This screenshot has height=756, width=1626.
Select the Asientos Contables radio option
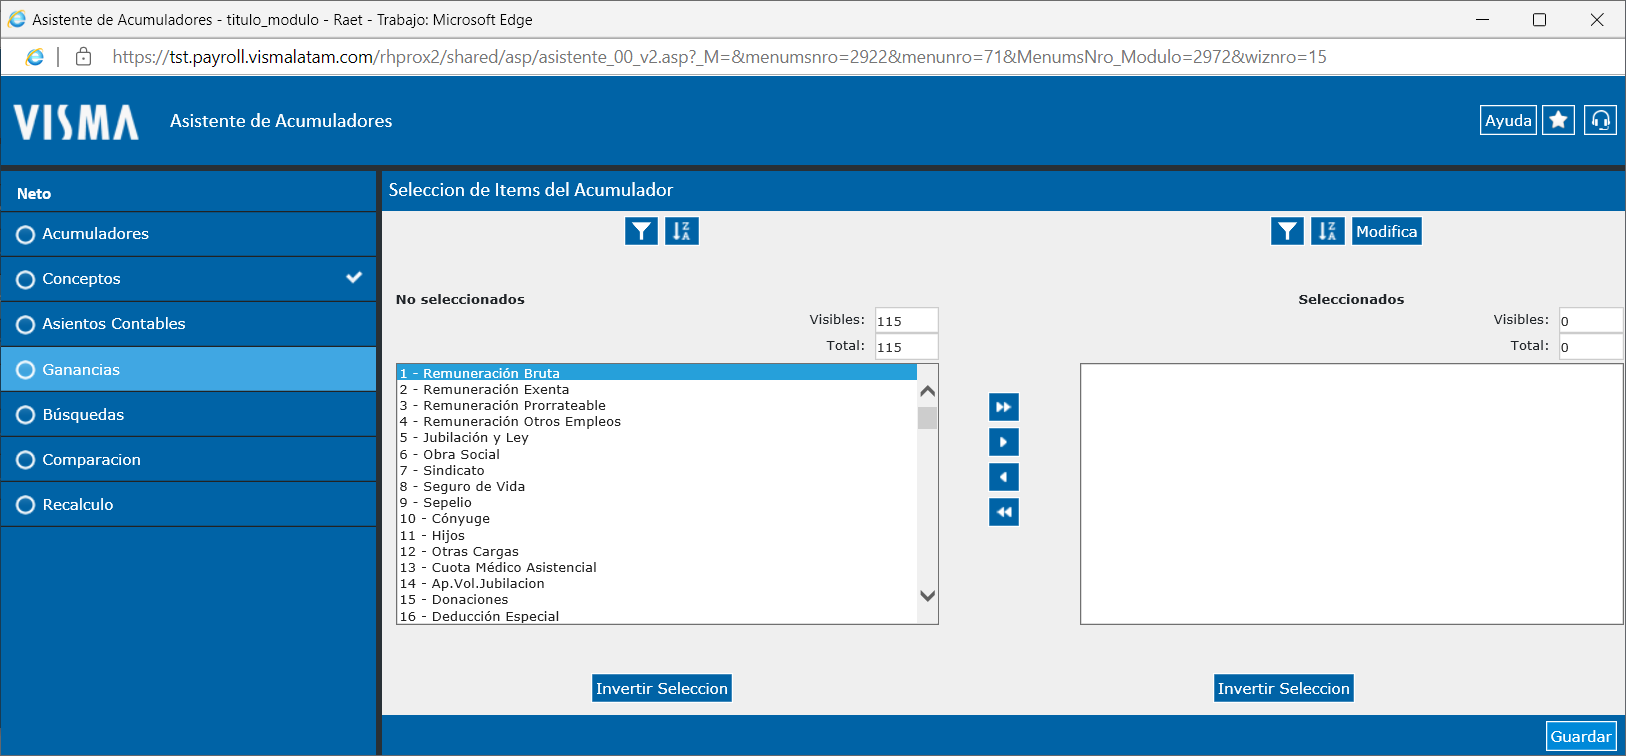tap(26, 325)
